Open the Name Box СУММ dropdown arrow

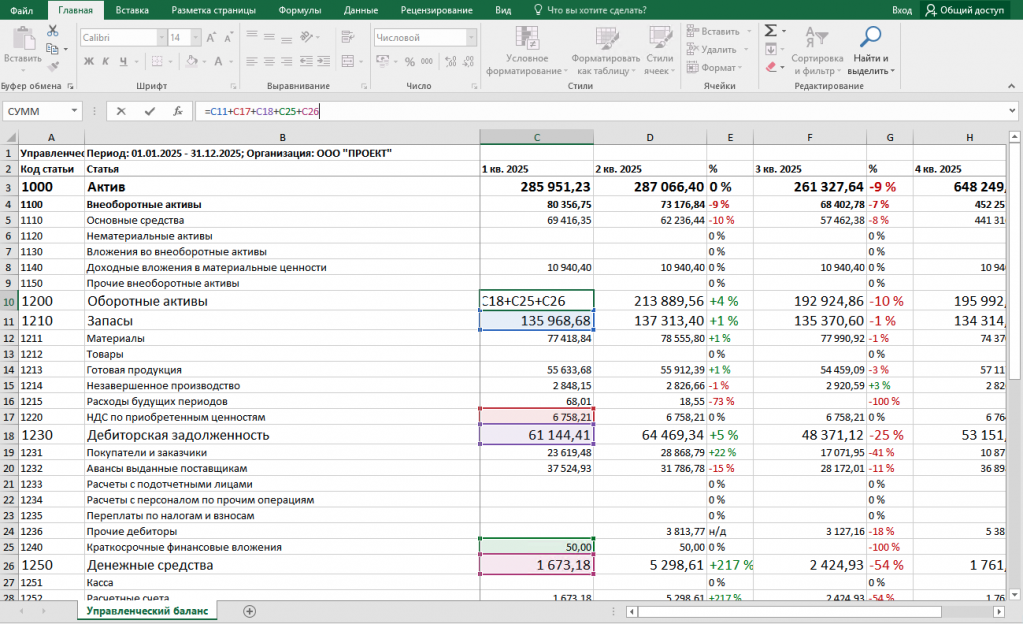[74, 111]
